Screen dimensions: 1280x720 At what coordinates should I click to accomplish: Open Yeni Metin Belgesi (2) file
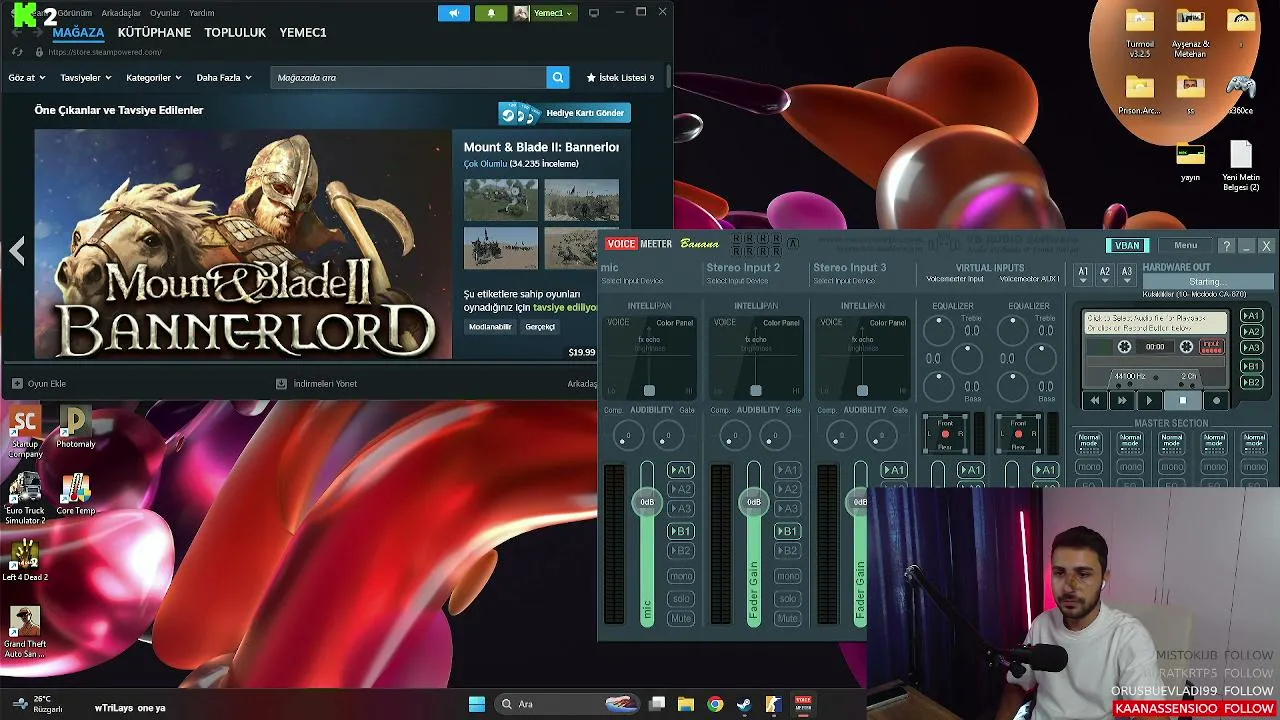pos(1241,166)
